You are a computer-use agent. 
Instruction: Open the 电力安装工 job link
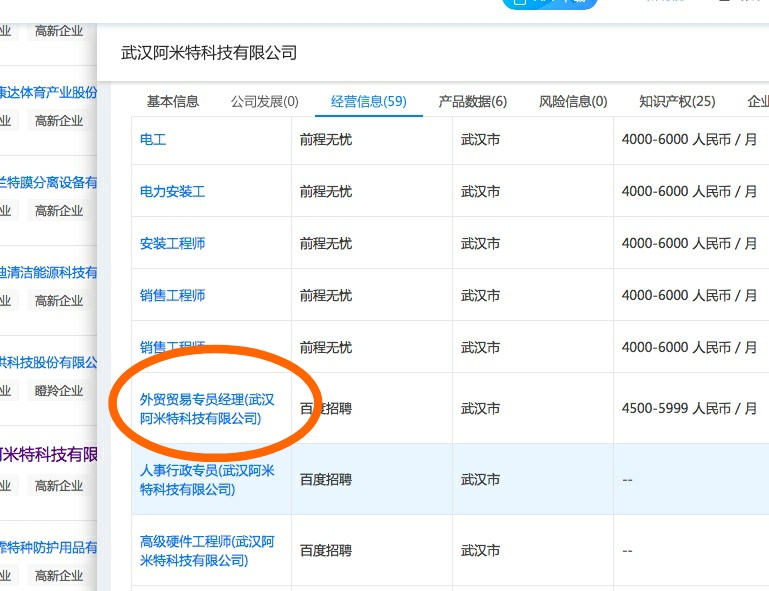click(172, 191)
